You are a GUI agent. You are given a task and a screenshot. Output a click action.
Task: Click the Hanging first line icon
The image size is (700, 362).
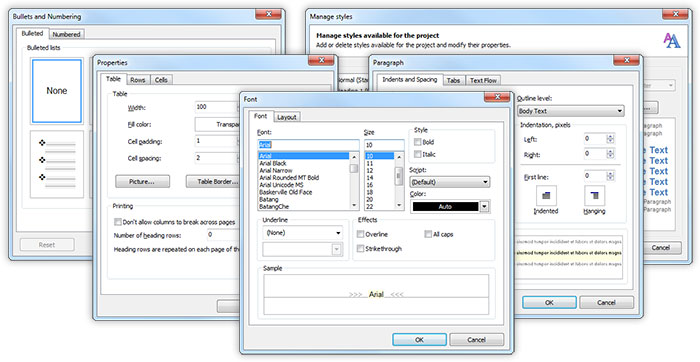click(594, 196)
